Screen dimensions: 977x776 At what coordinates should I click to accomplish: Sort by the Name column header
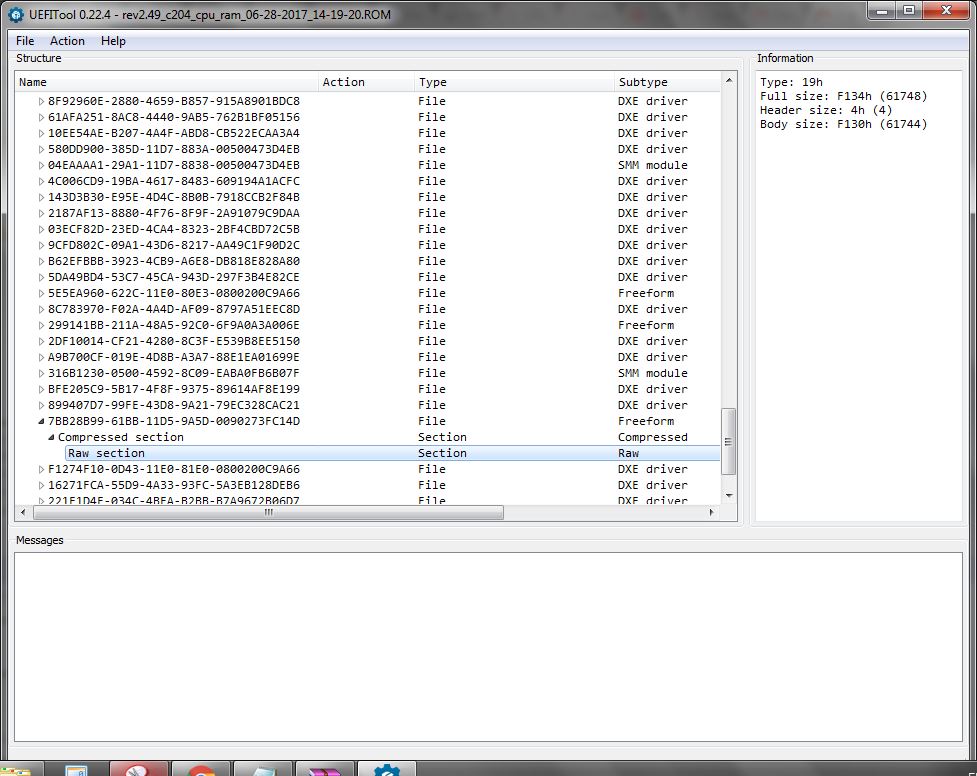pyautogui.click(x=166, y=82)
